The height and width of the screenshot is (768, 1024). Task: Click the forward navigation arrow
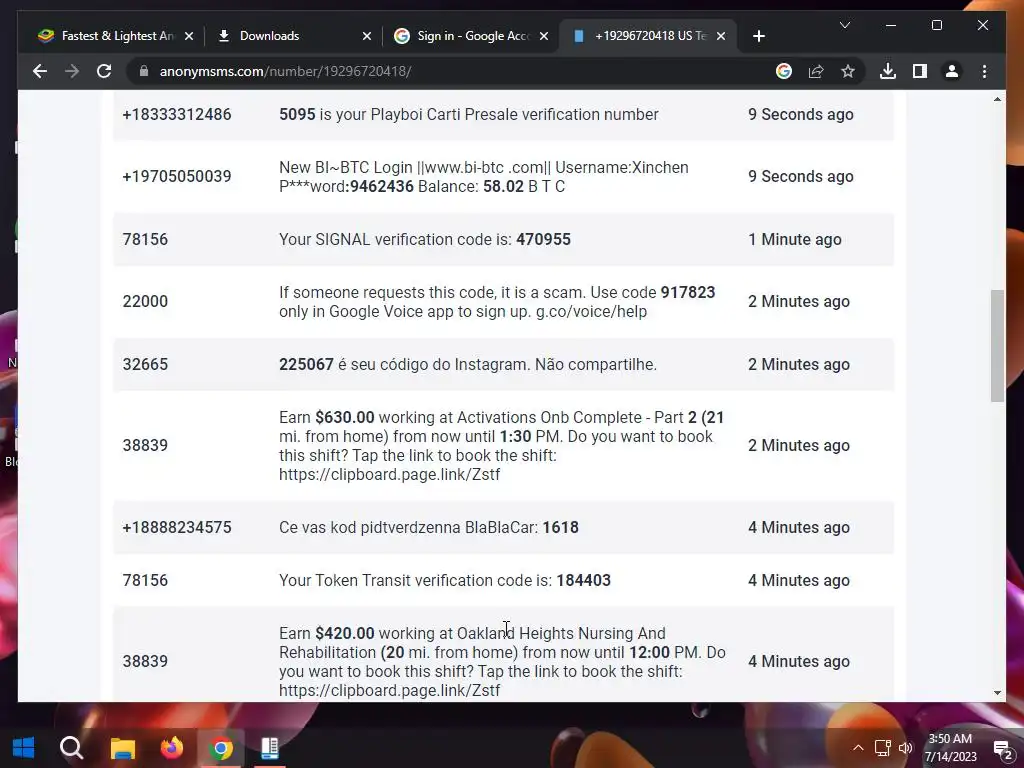point(72,71)
